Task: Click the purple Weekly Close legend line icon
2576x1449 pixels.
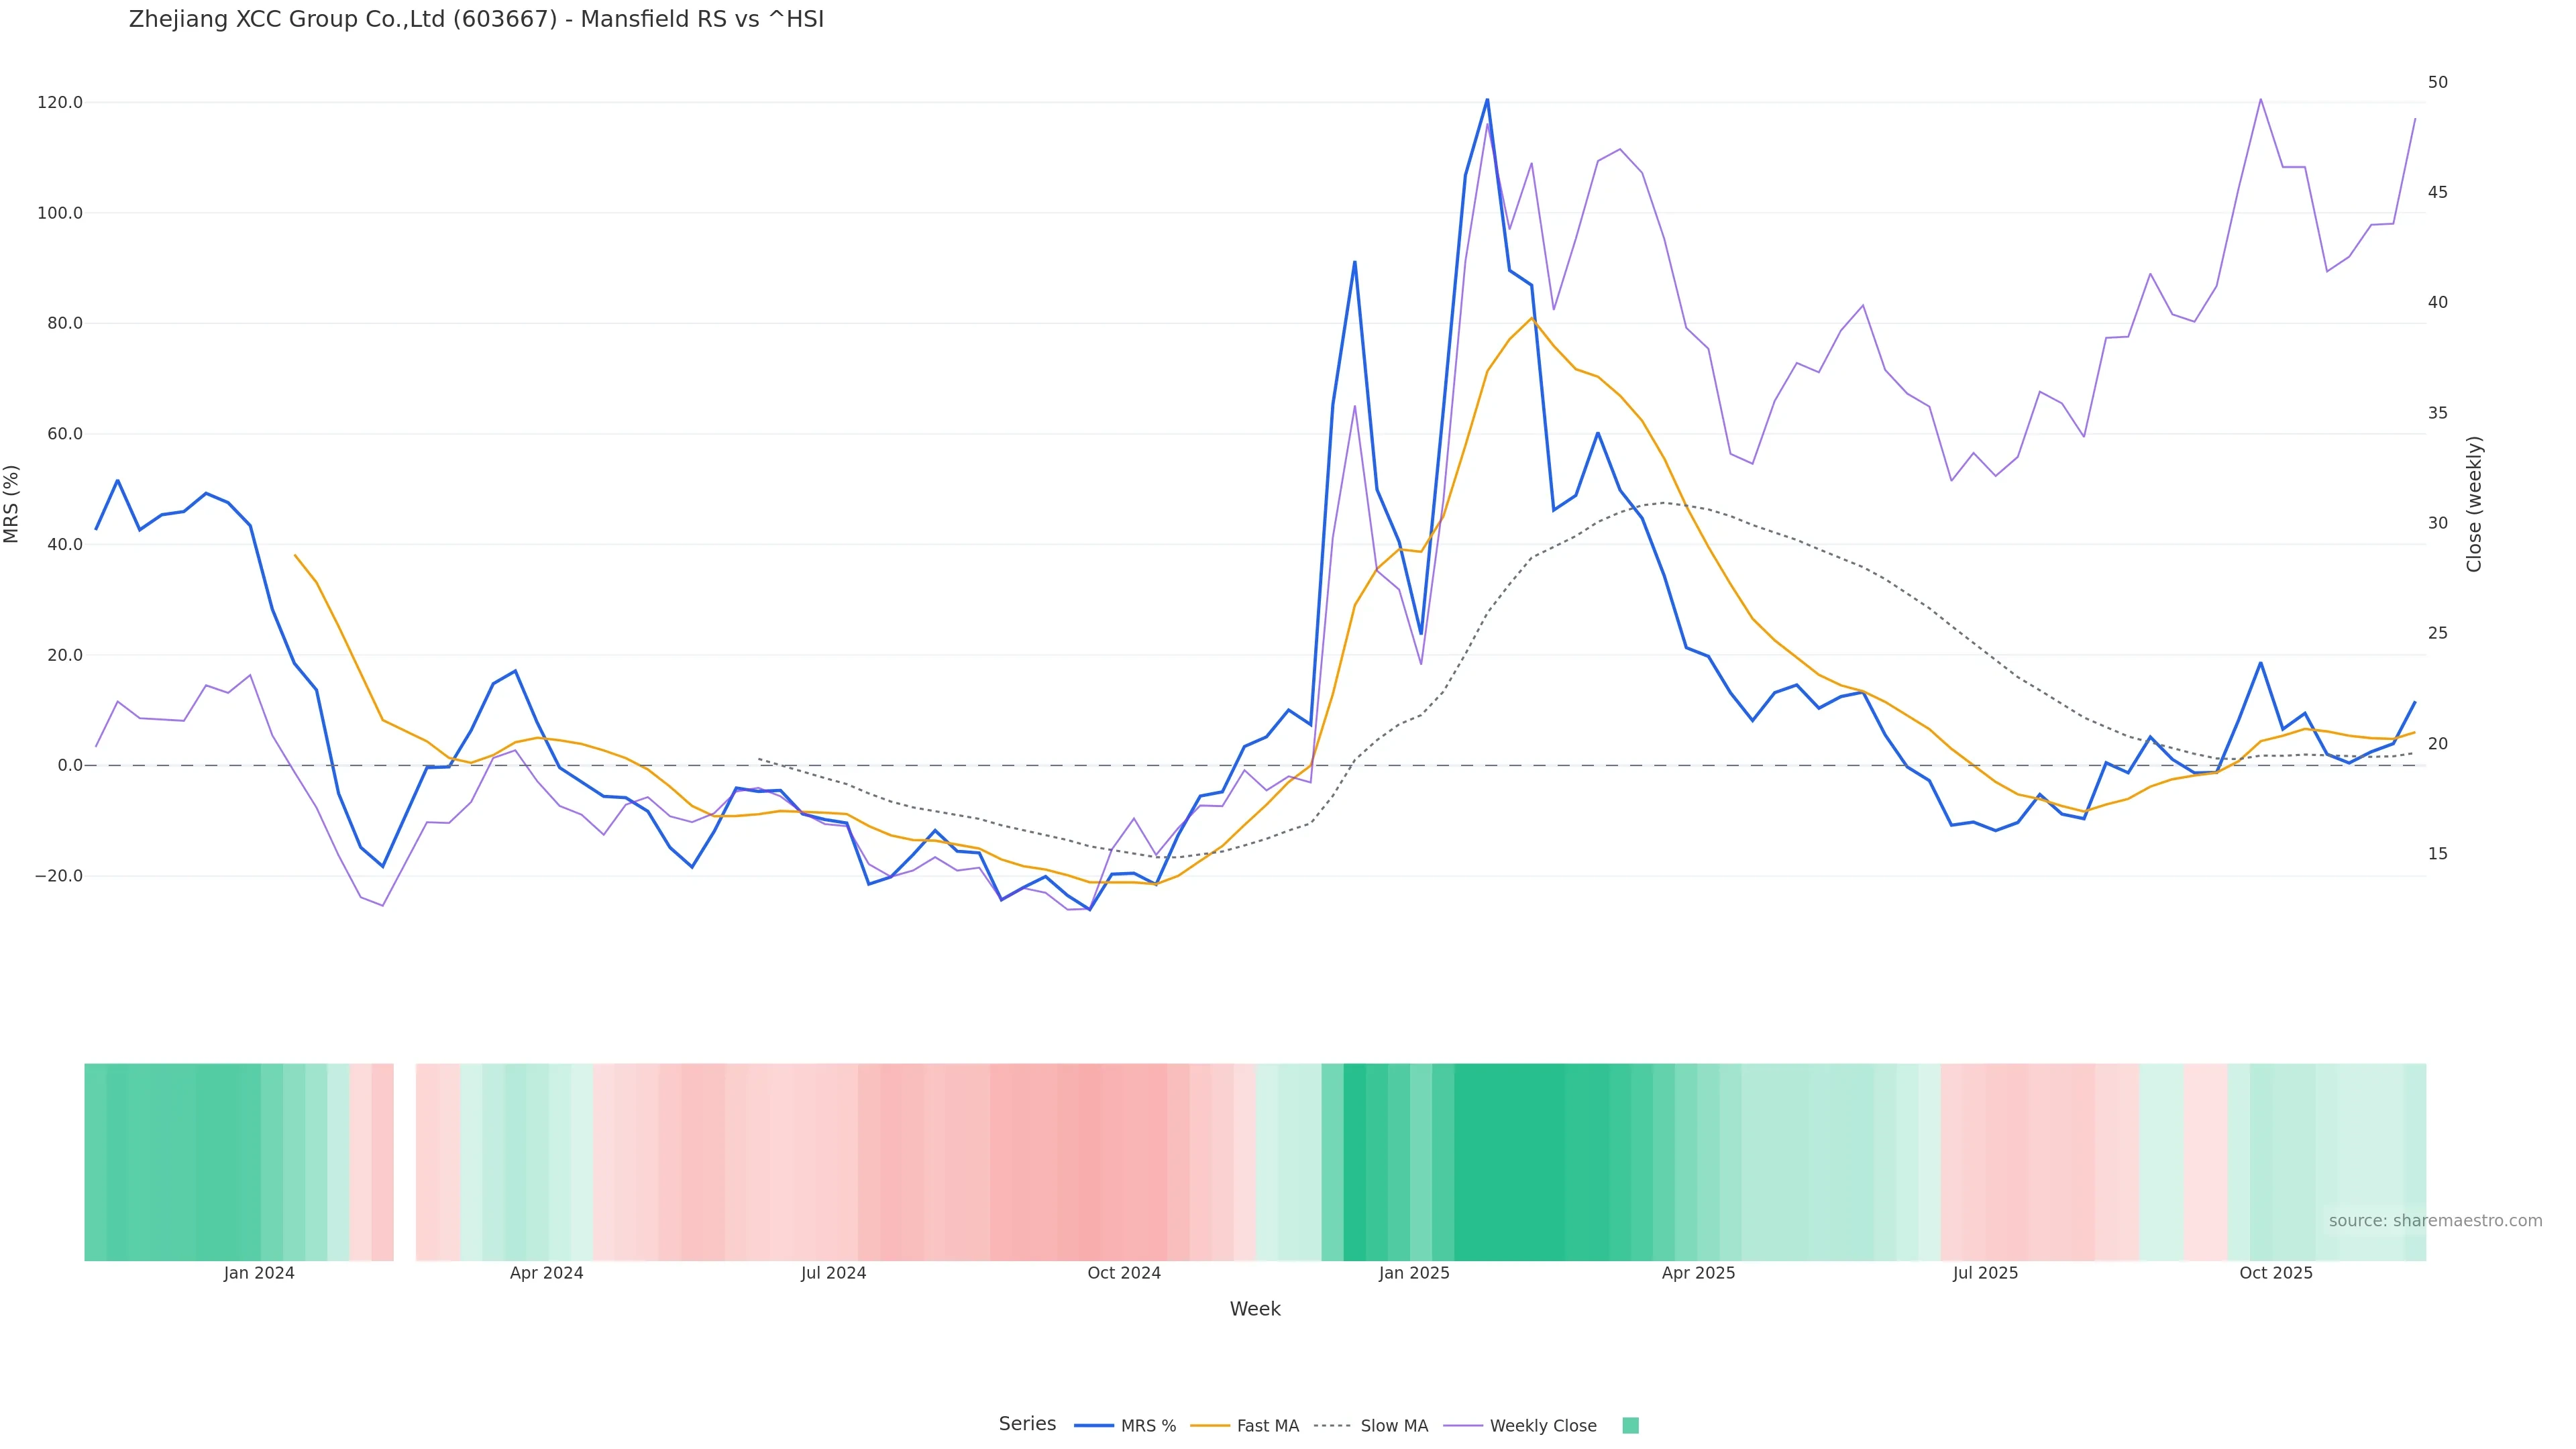Action: pos(1463,1426)
